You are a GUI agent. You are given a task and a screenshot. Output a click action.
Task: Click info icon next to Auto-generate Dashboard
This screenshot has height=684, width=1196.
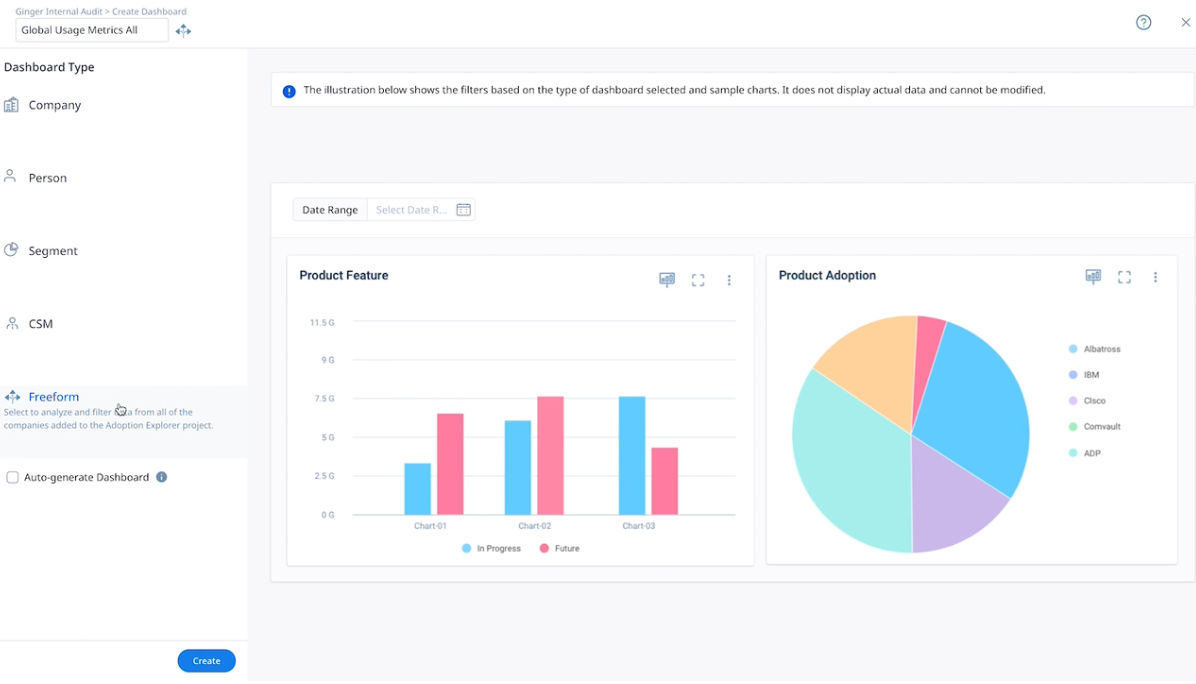[x=162, y=477]
